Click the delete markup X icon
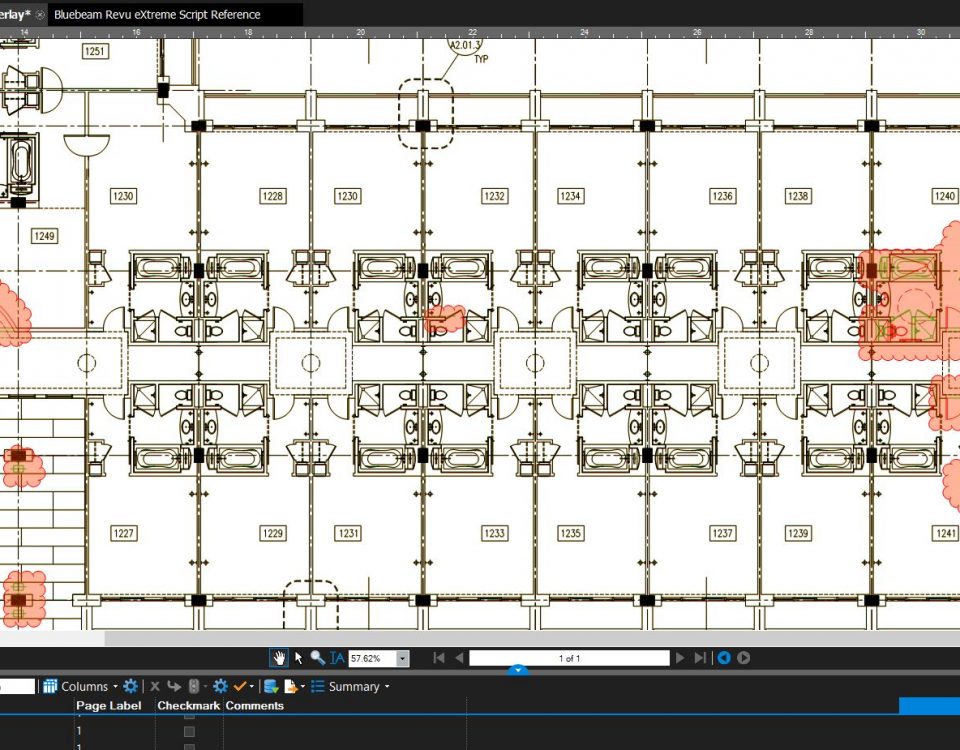Image resolution: width=960 pixels, height=750 pixels. [155, 686]
